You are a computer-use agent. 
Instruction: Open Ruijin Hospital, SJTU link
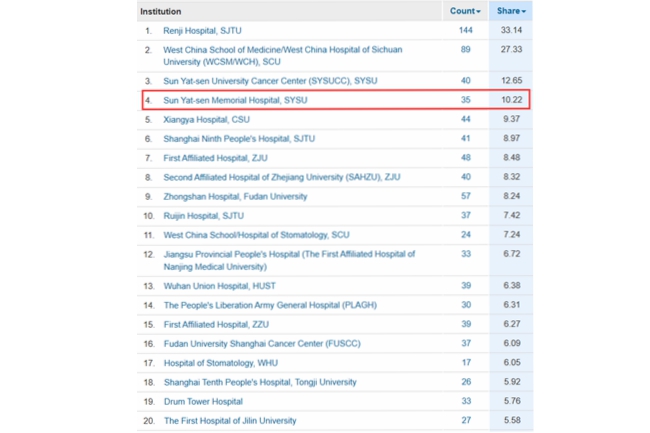click(204, 216)
